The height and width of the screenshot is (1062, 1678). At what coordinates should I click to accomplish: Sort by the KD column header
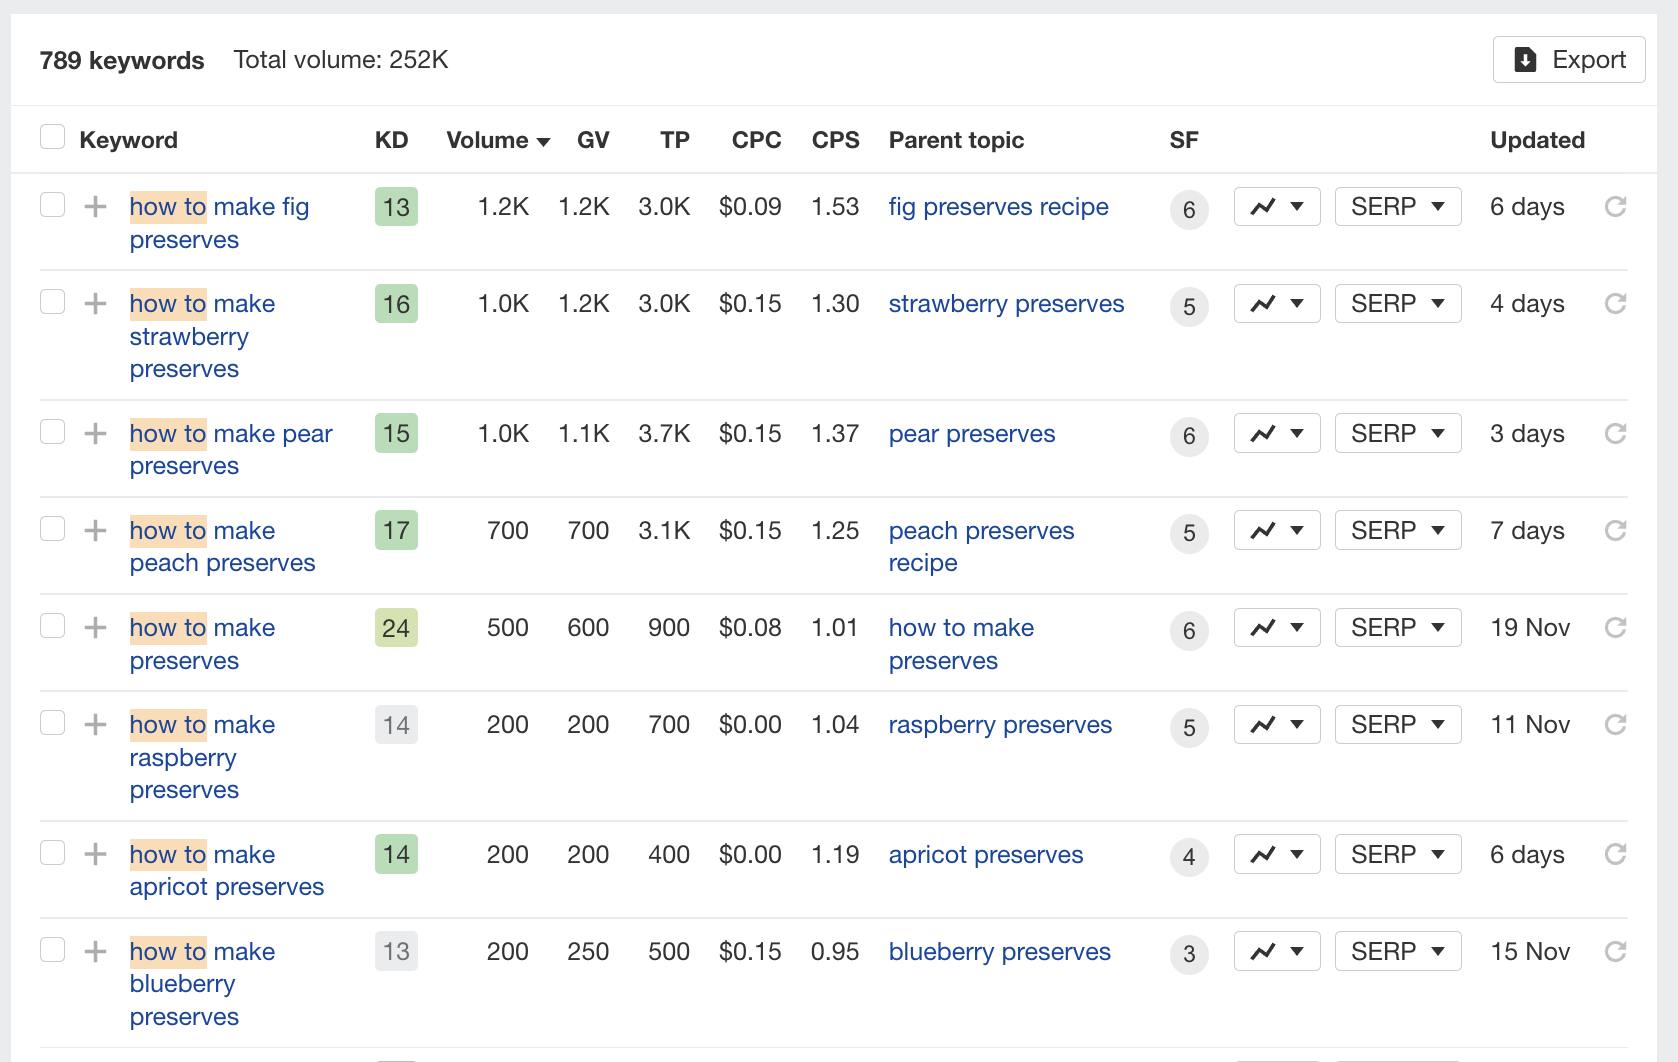click(391, 141)
